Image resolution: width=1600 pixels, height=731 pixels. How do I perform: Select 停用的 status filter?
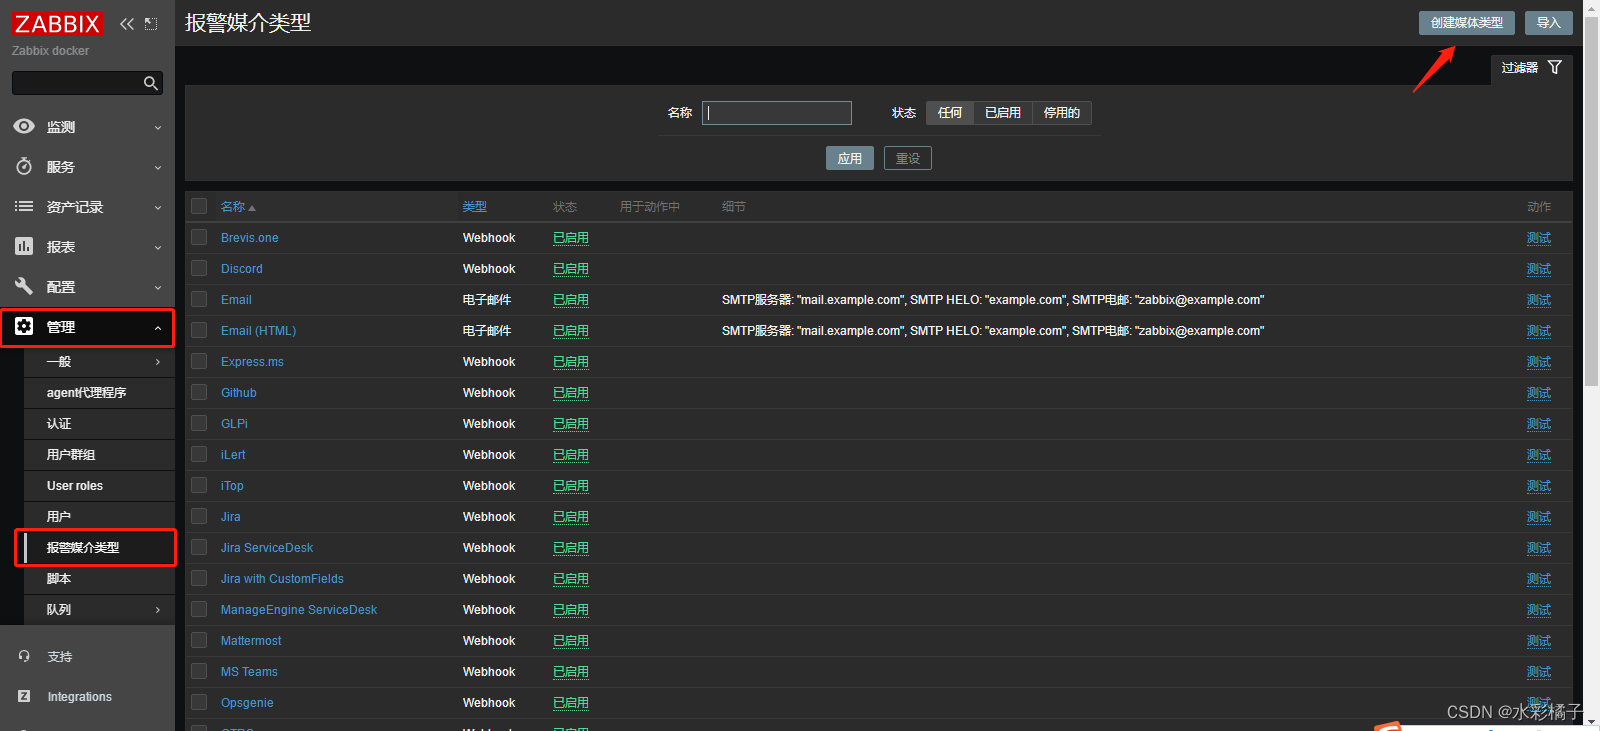coord(1062,113)
